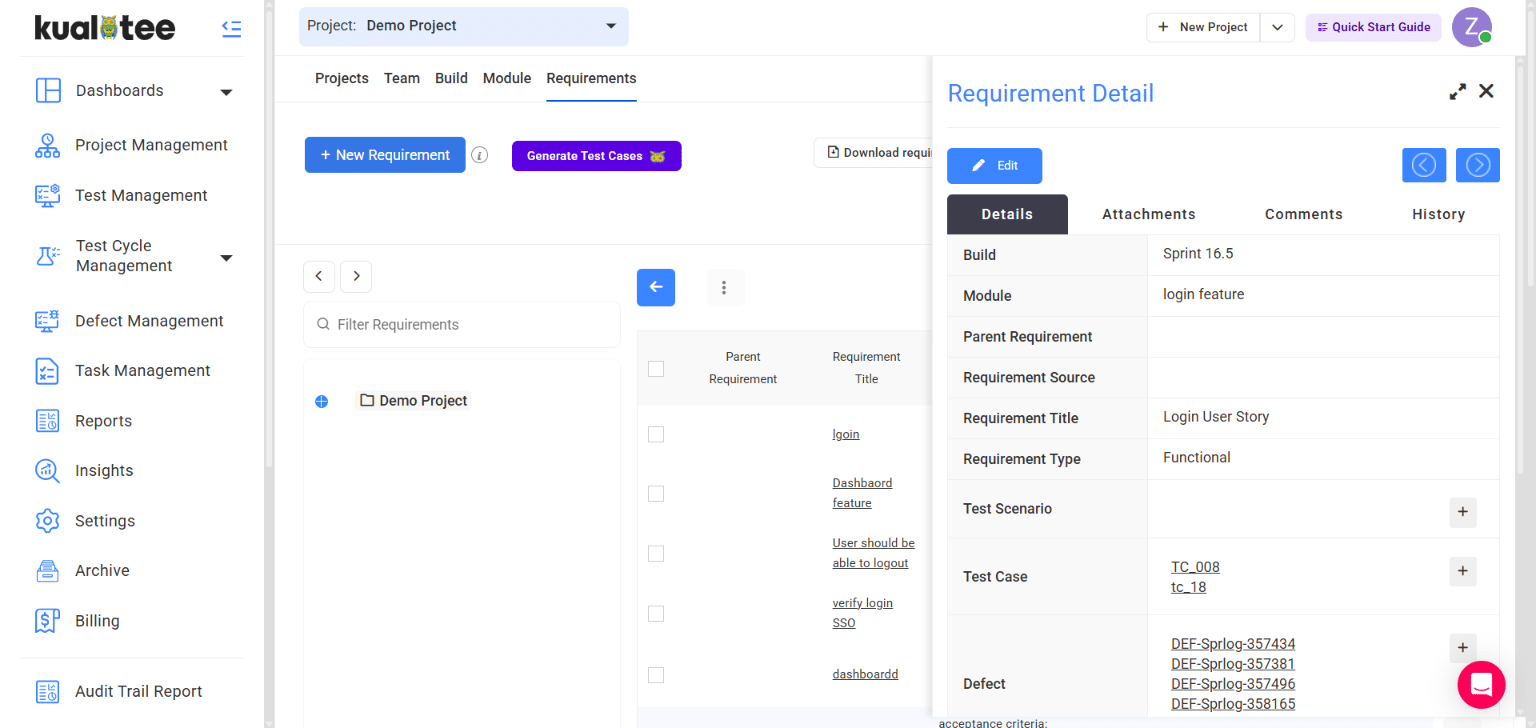Viewport: 1536px width, 728px height.
Task: Expand the Demo Project tree node
Action: coord(321,401)
